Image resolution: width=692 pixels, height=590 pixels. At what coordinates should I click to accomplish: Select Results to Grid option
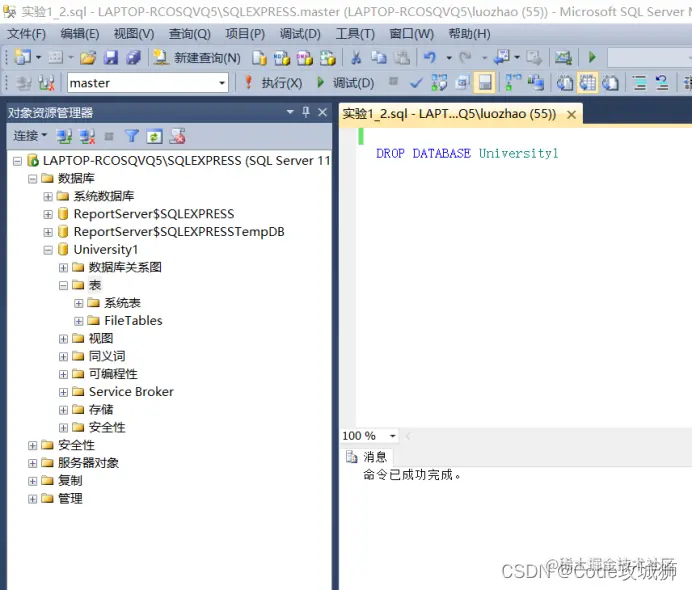(x=587, y=83)
